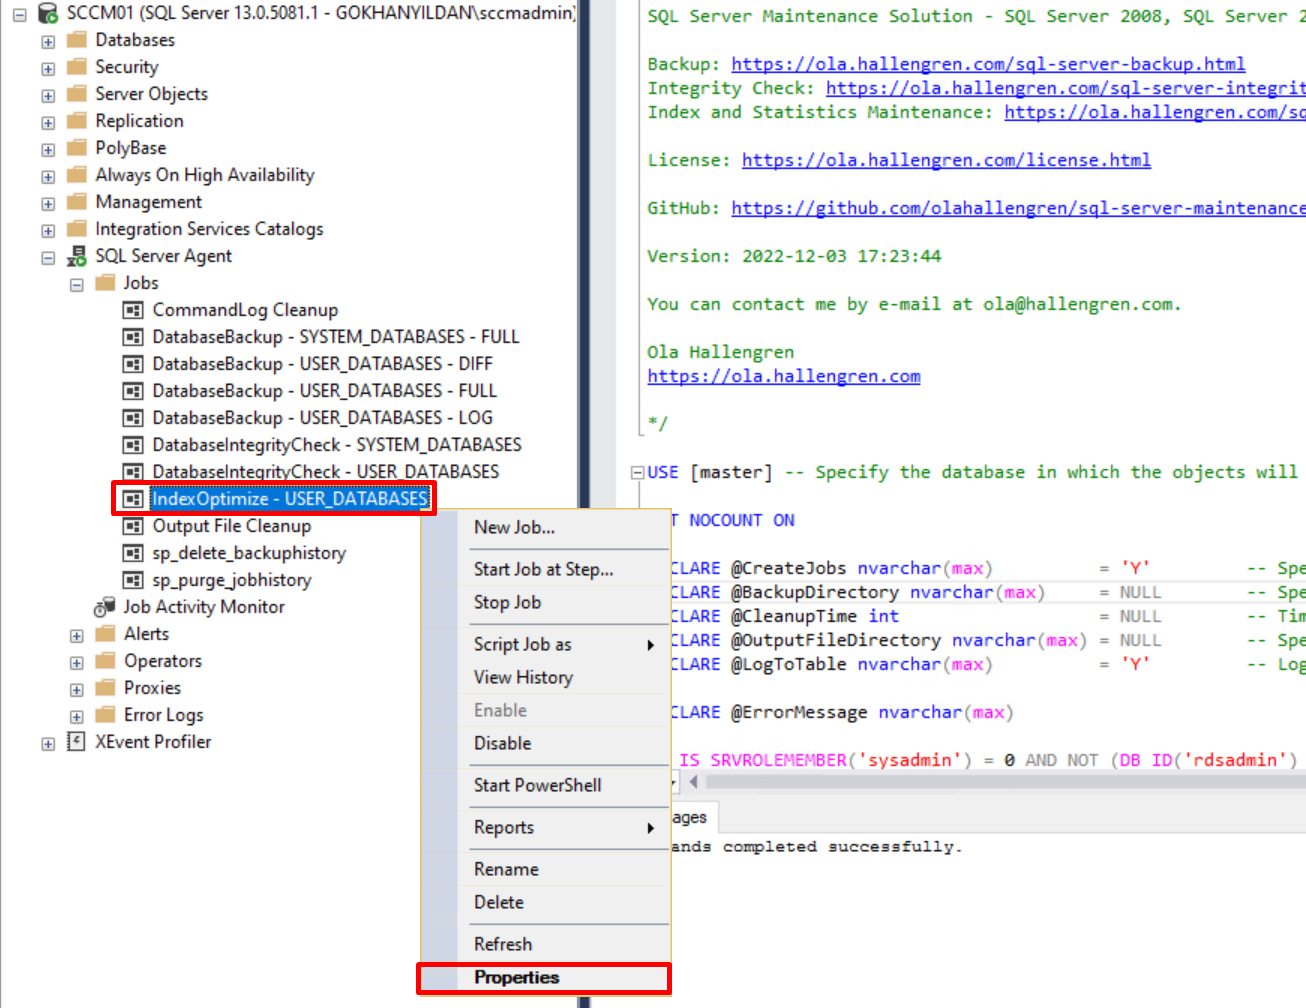Click the Output File Cleanup job icon

tap(133, 526)
